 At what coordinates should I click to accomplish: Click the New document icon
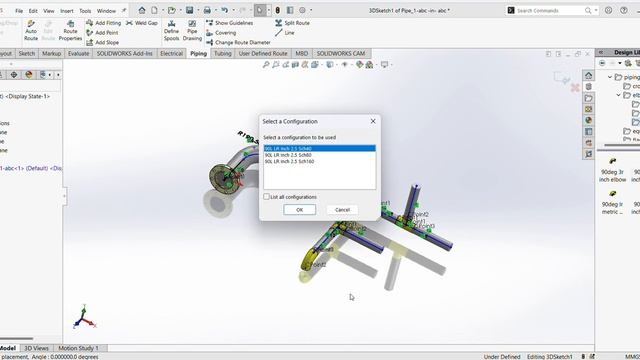pyautogui.click(x=154, y=10)
